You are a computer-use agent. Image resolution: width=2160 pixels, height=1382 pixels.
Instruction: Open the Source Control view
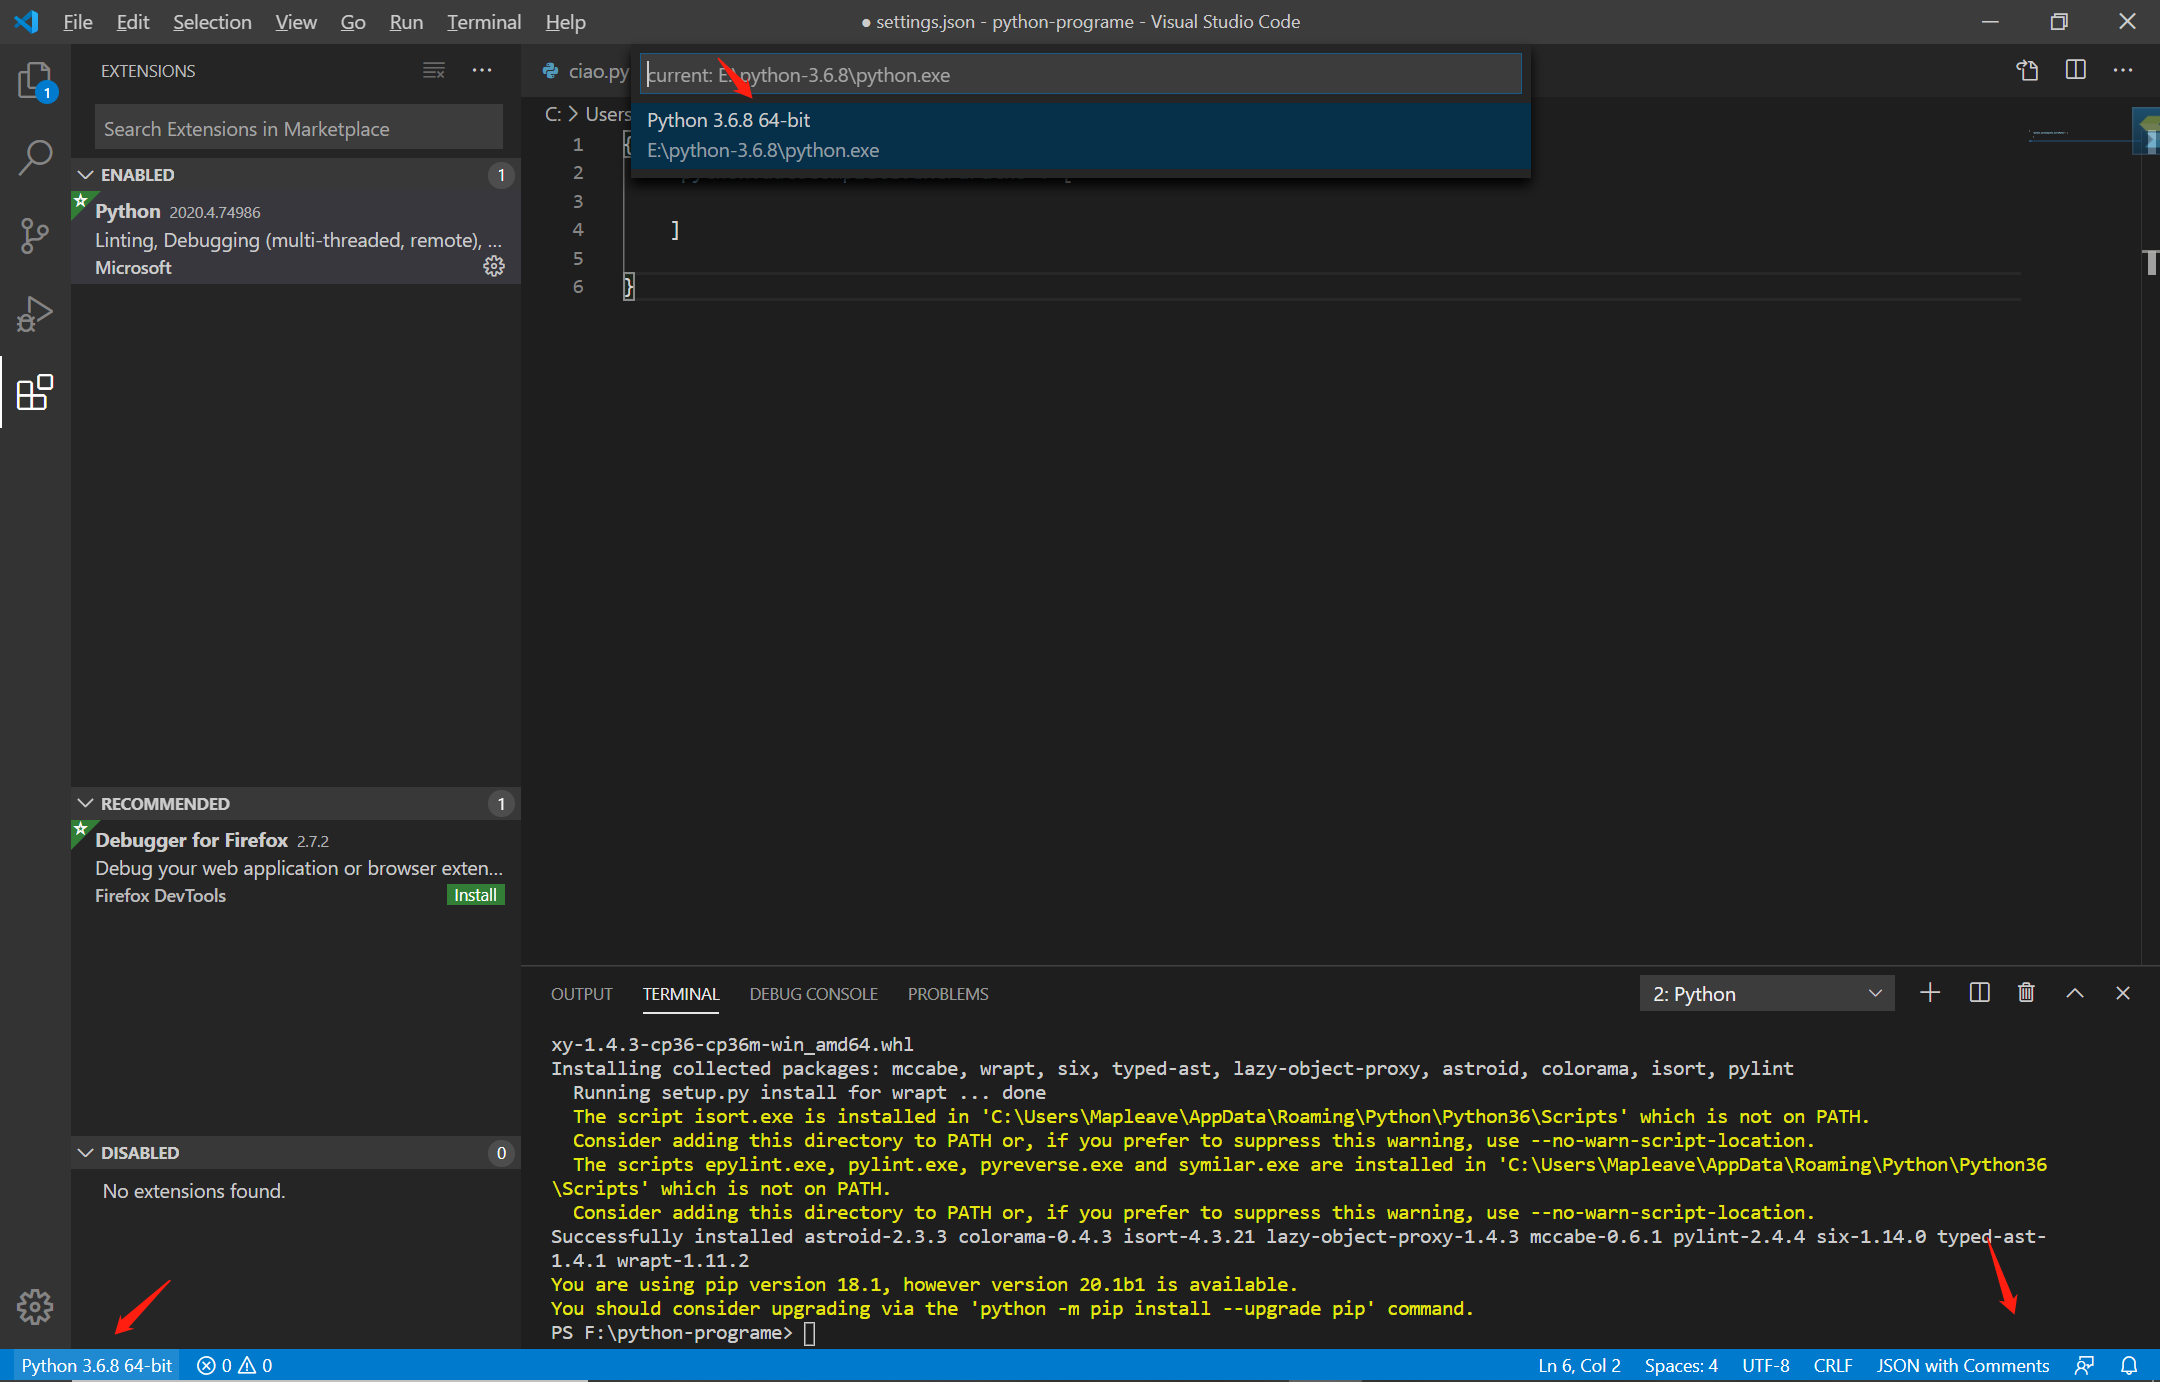(35, 235)
